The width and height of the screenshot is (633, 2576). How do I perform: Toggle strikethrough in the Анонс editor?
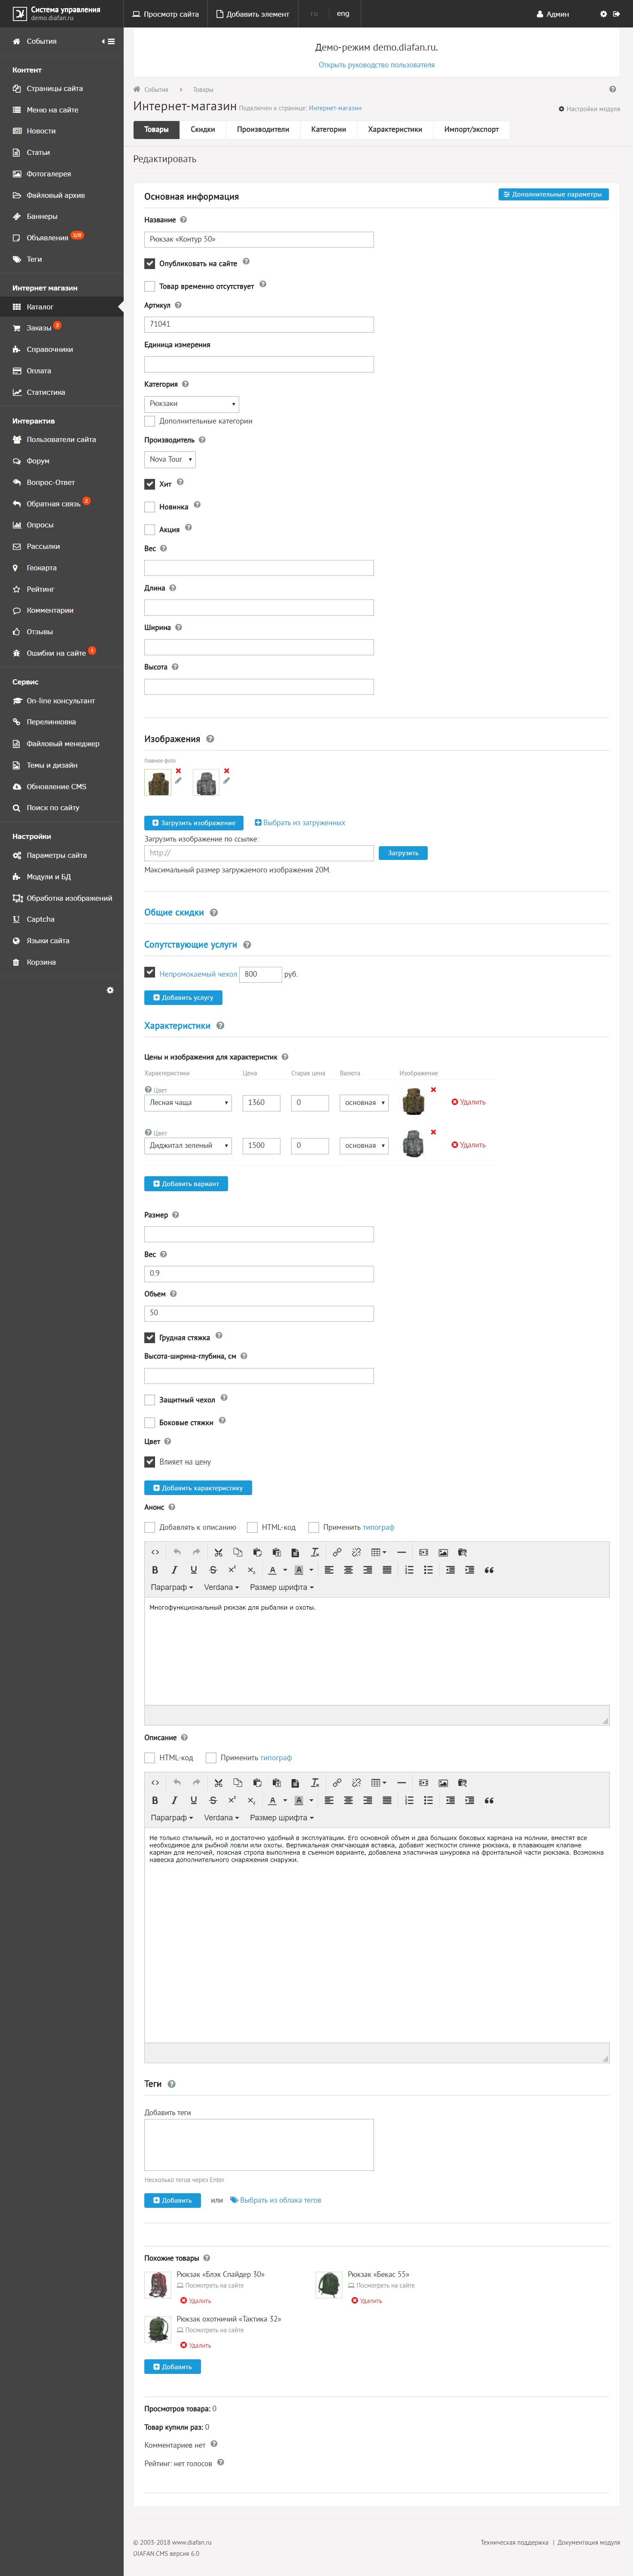(x=212, y=1570)
